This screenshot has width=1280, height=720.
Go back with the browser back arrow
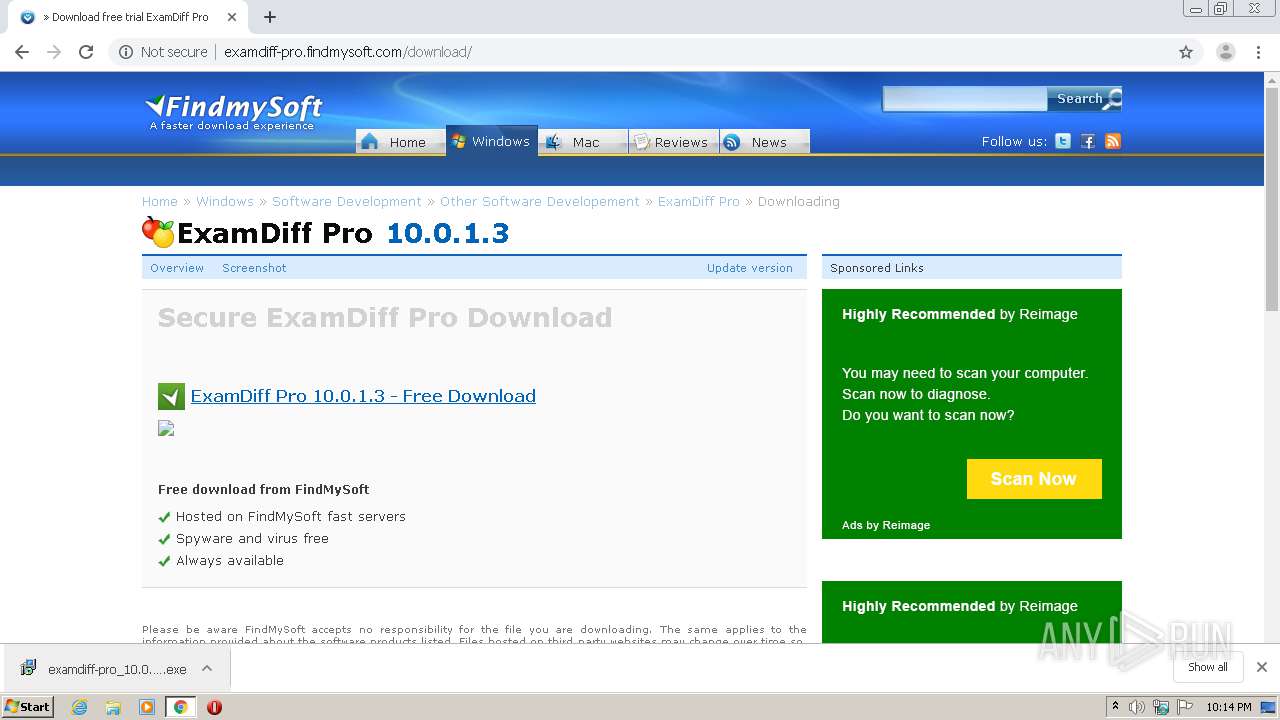coord(22,52)
